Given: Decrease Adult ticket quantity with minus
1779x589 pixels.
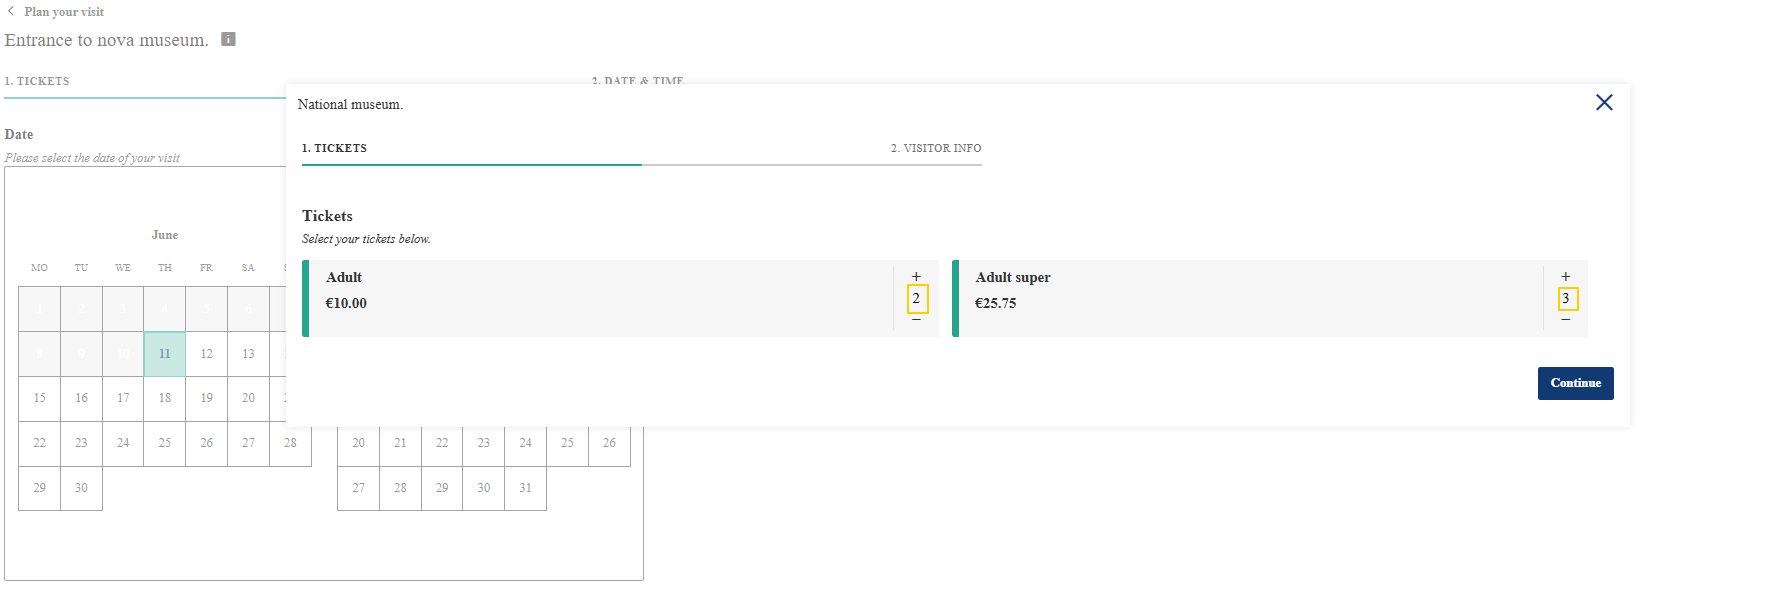Looking at the screenshot, I should (916, 320).
